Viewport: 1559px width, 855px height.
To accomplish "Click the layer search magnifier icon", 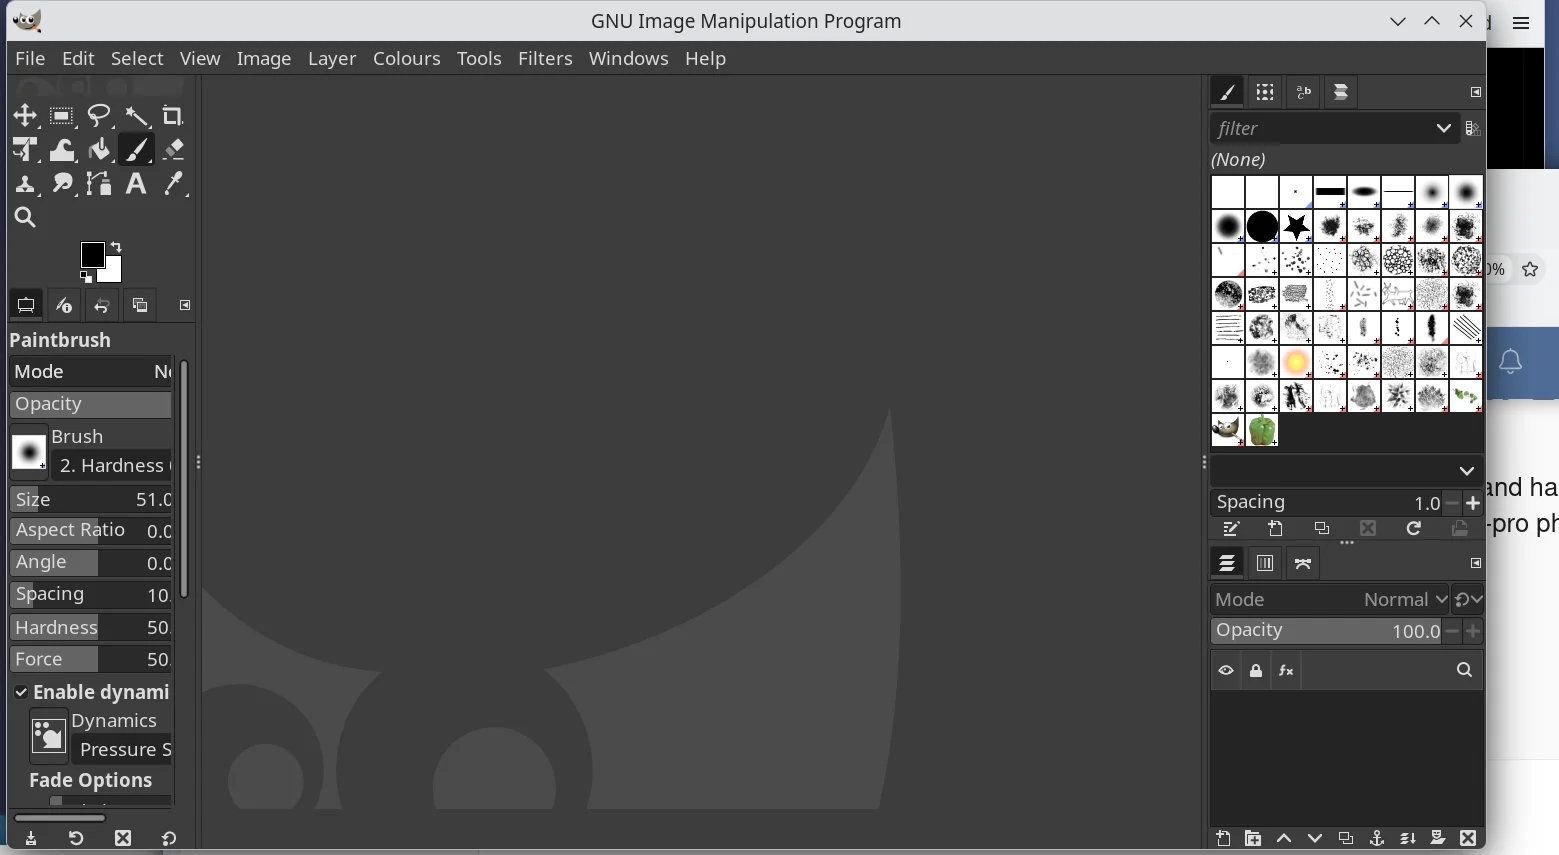I will point(1465,671).
